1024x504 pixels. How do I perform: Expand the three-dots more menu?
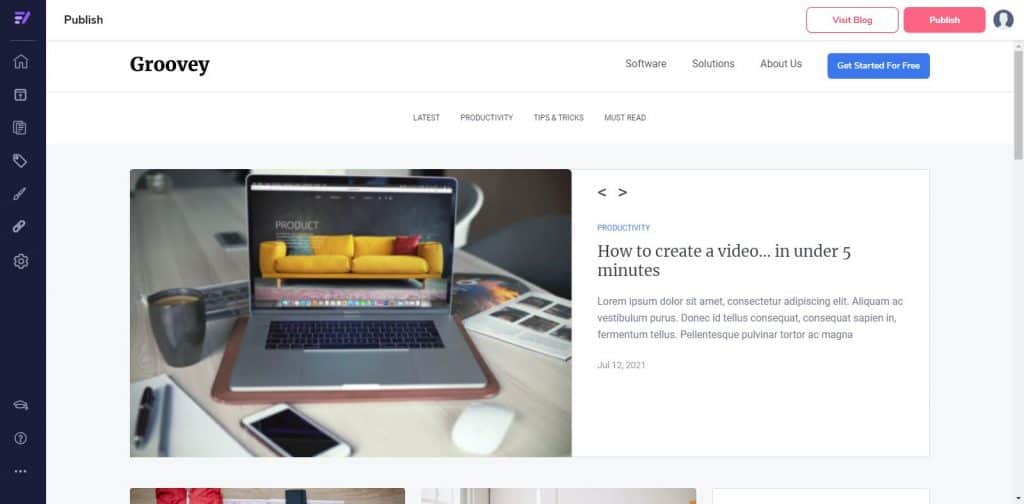click(21, 471)
